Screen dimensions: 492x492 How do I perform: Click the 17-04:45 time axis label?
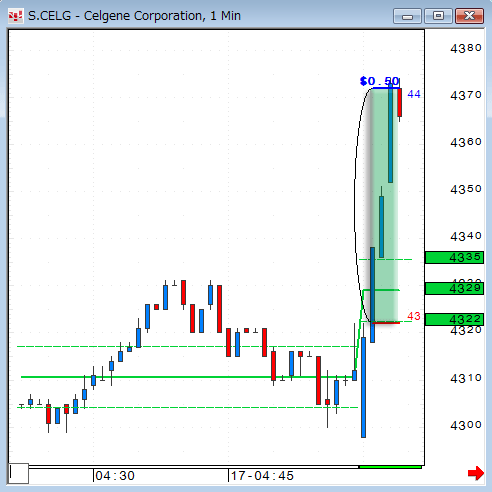[262, 476]
